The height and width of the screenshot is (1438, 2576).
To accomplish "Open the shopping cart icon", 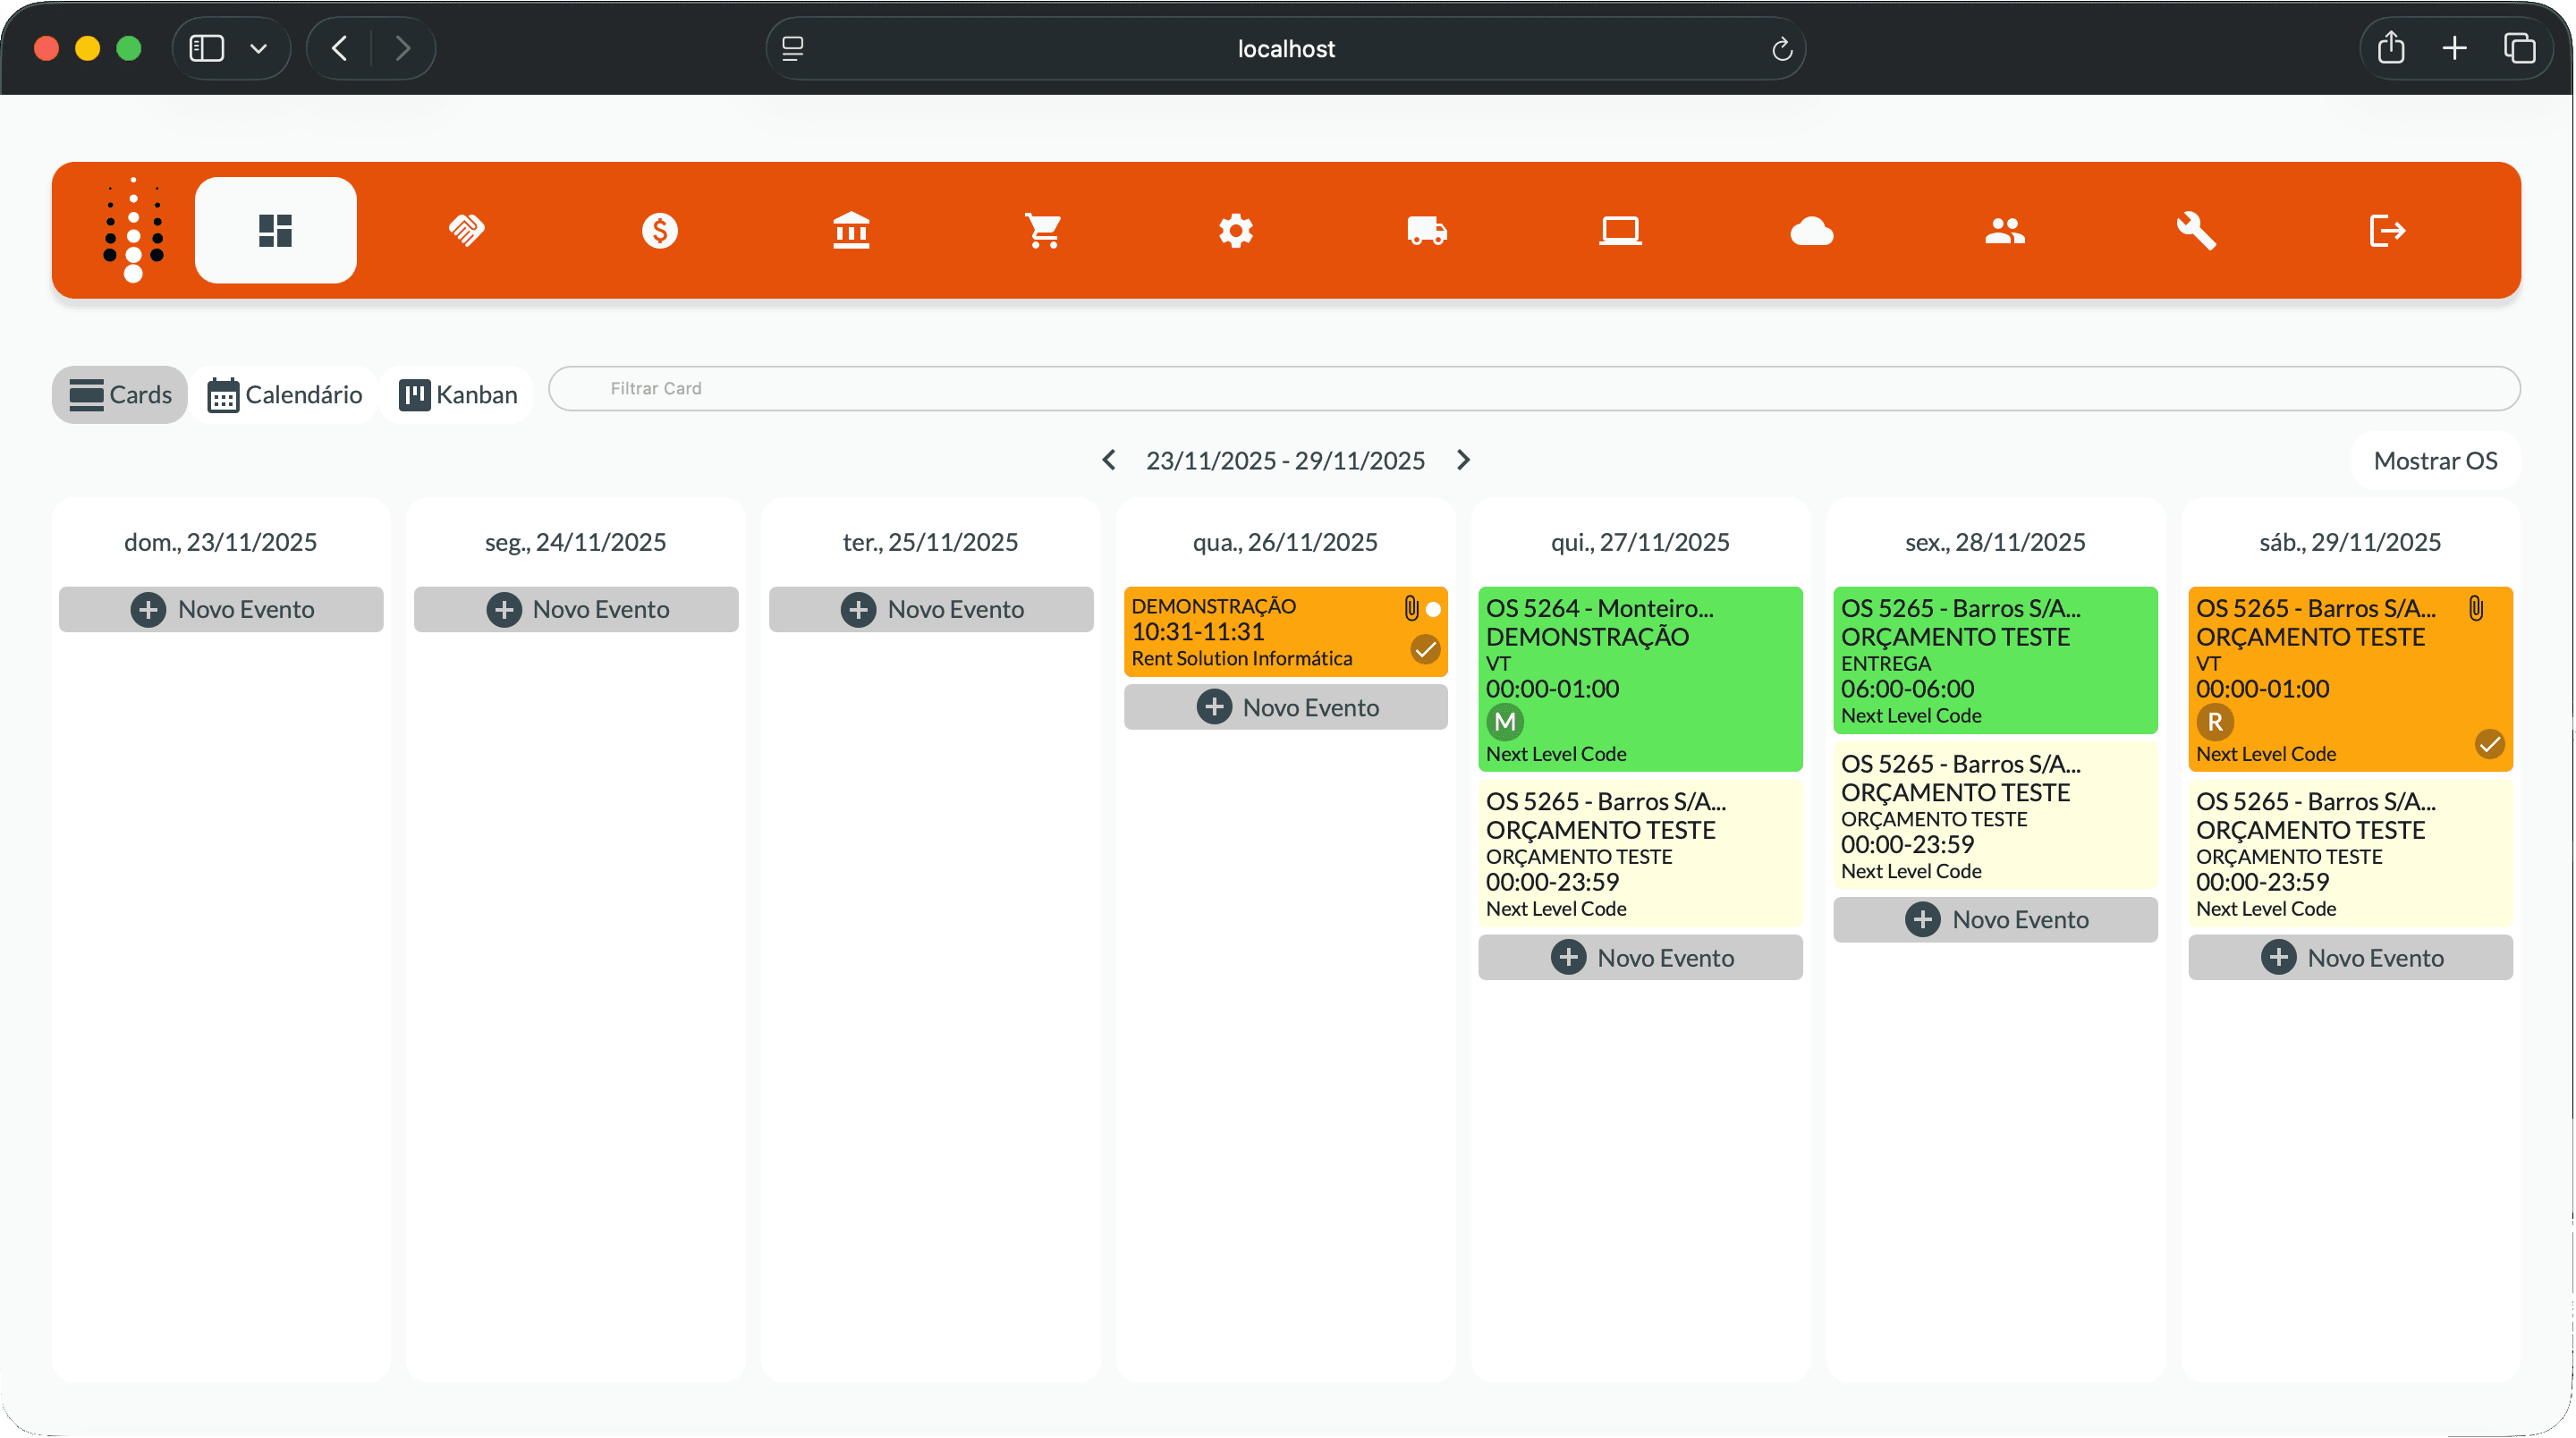I will coord(1043,231).
